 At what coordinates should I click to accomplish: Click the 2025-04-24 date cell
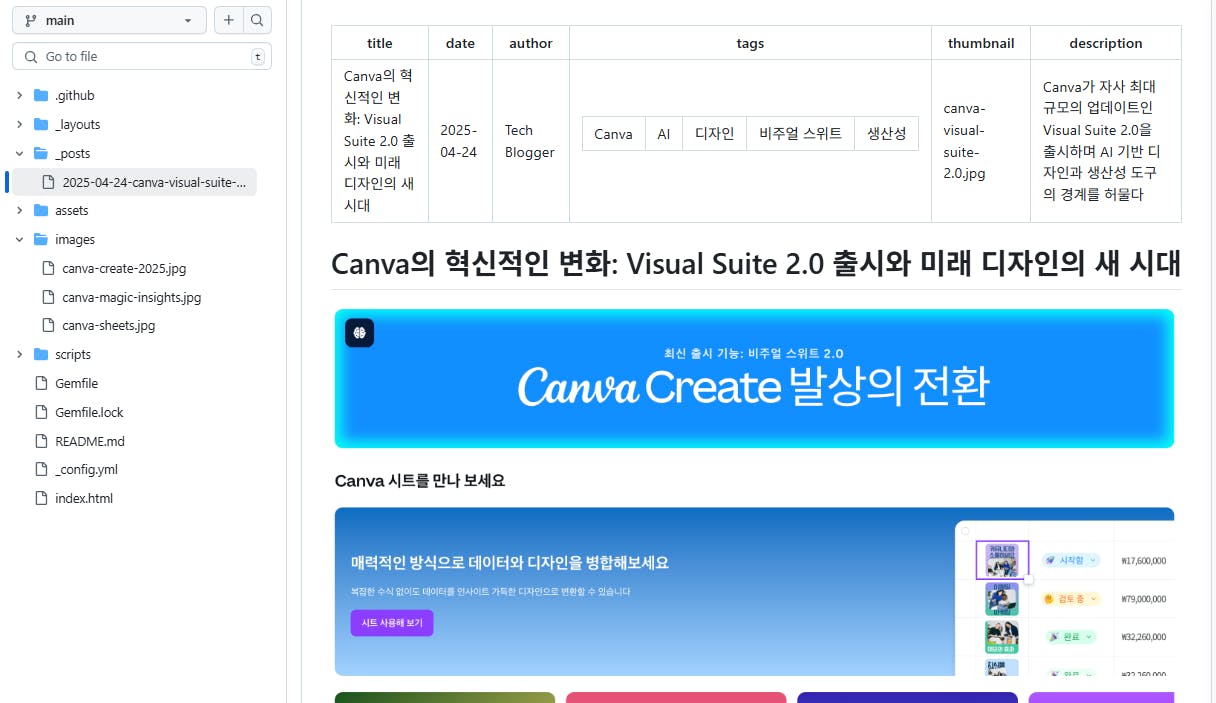click(x=460, y=141)
